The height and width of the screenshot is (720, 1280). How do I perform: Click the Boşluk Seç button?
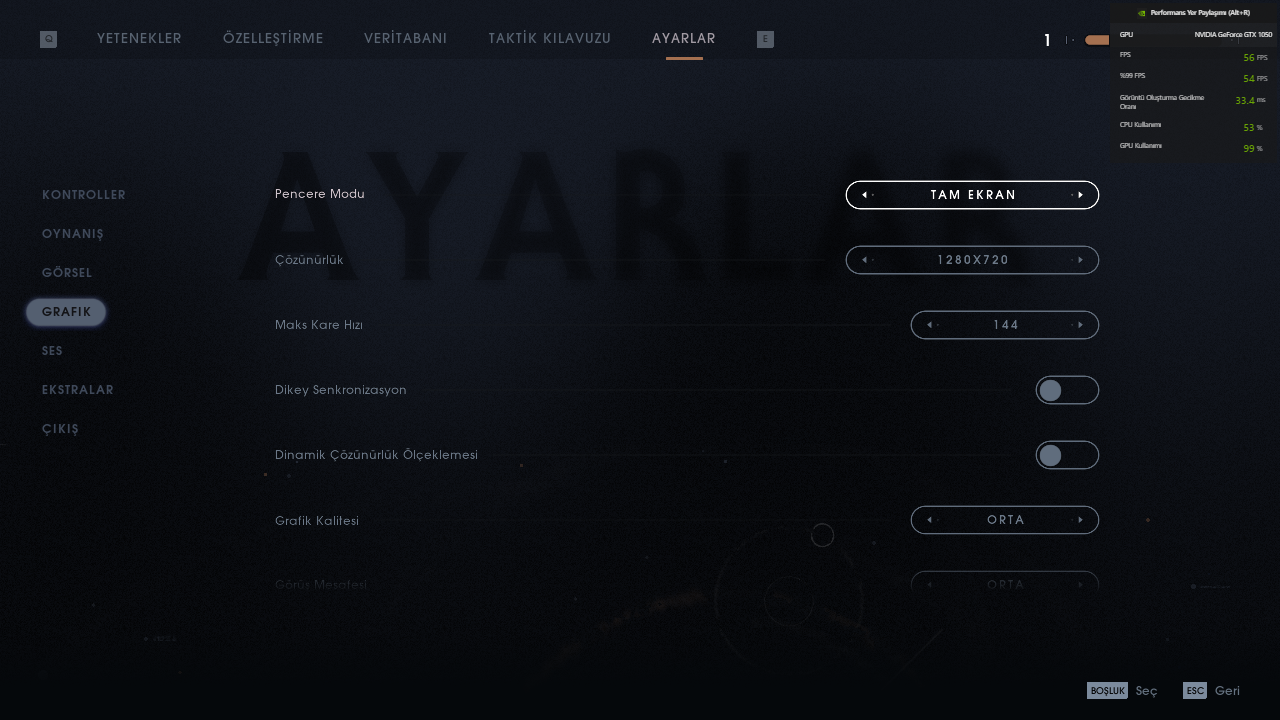(x=1122, y=691)
